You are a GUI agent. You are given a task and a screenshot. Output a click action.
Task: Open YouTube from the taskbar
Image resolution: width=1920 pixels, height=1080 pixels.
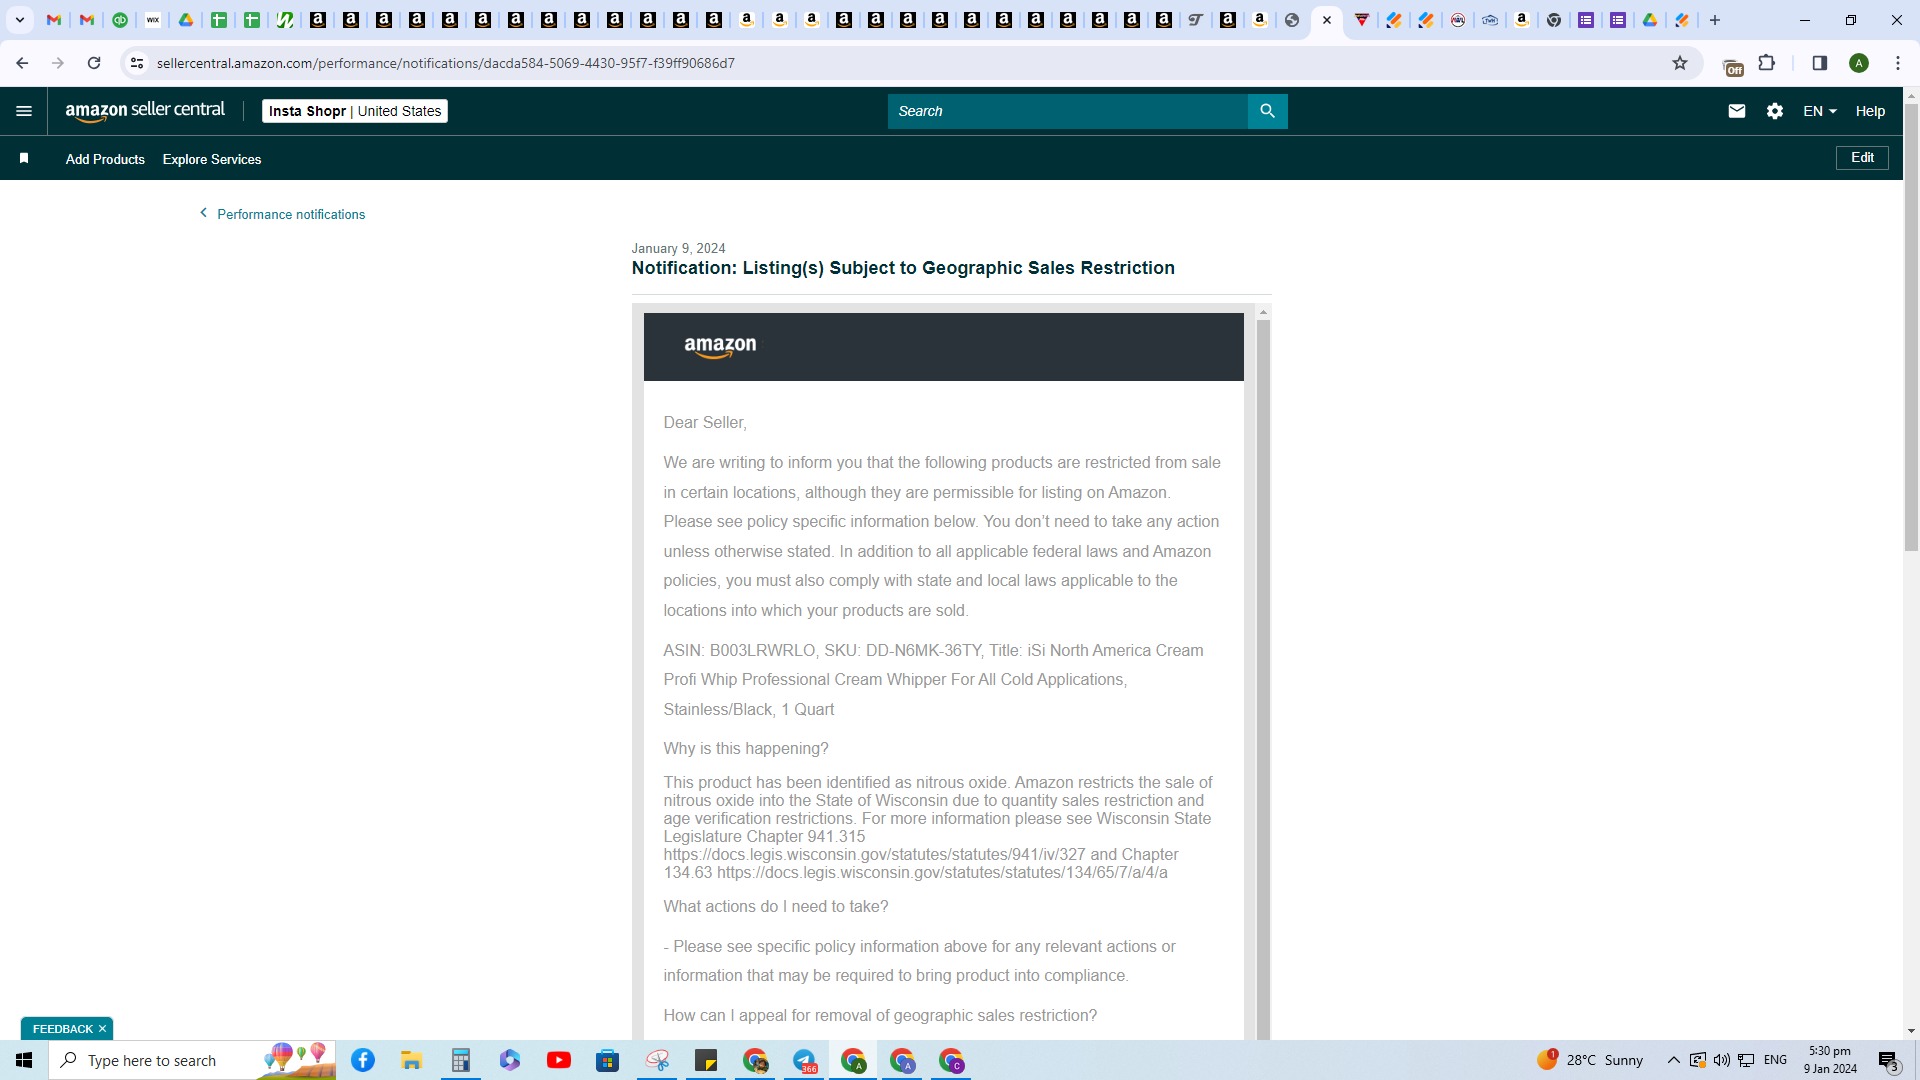pos(559,1060)
